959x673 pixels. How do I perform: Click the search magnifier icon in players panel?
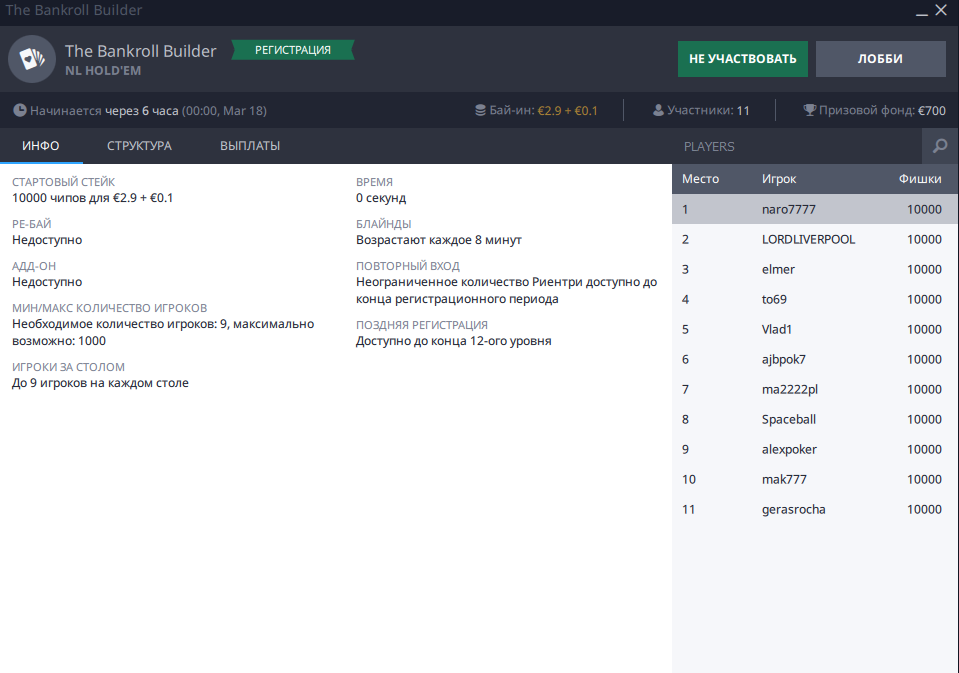click(940, 146)
